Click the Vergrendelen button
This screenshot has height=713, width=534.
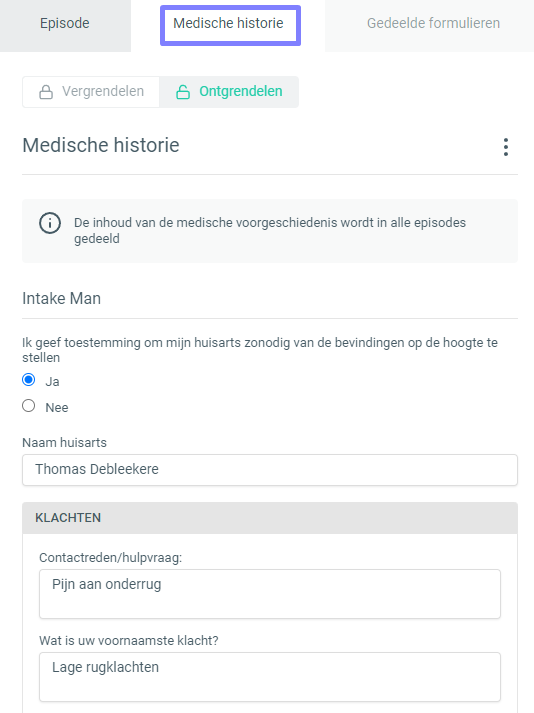coord(91,92)
